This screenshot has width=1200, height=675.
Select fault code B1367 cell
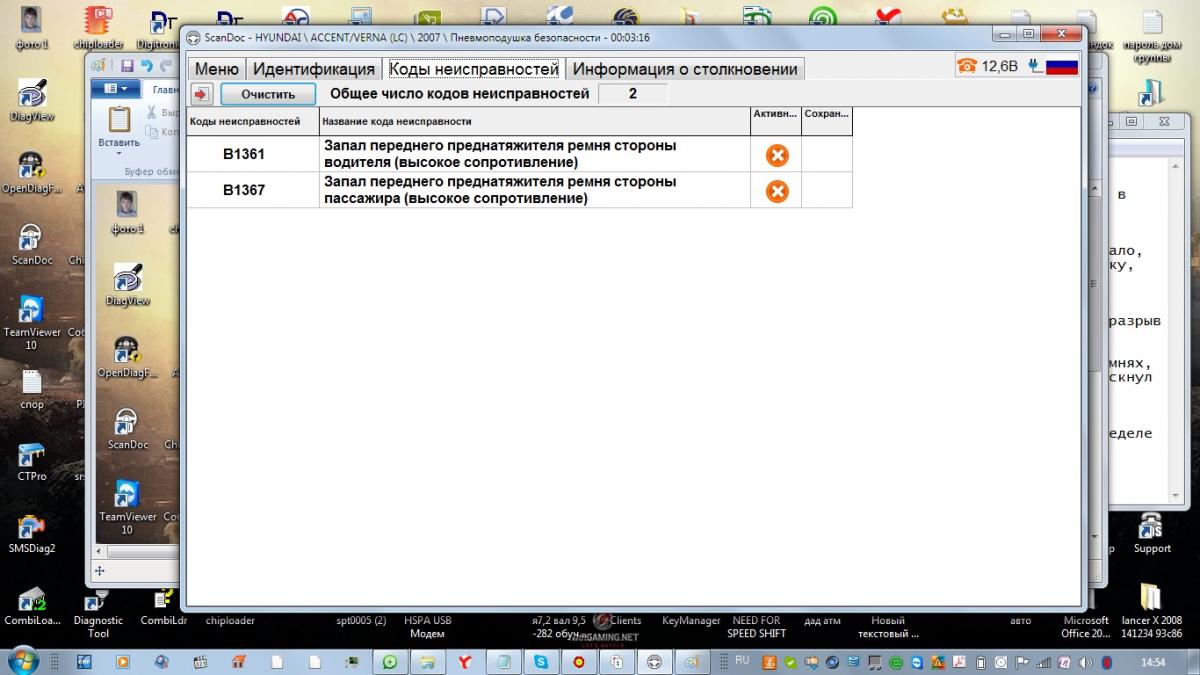coord(253,190)
